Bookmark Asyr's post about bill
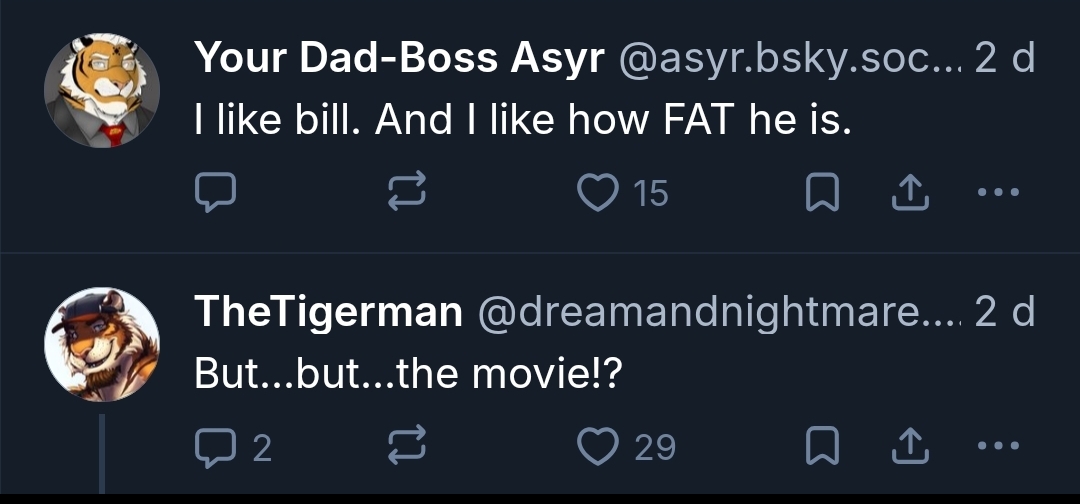The width and height of the screenshot is (1080, 504). pos(821,193)
